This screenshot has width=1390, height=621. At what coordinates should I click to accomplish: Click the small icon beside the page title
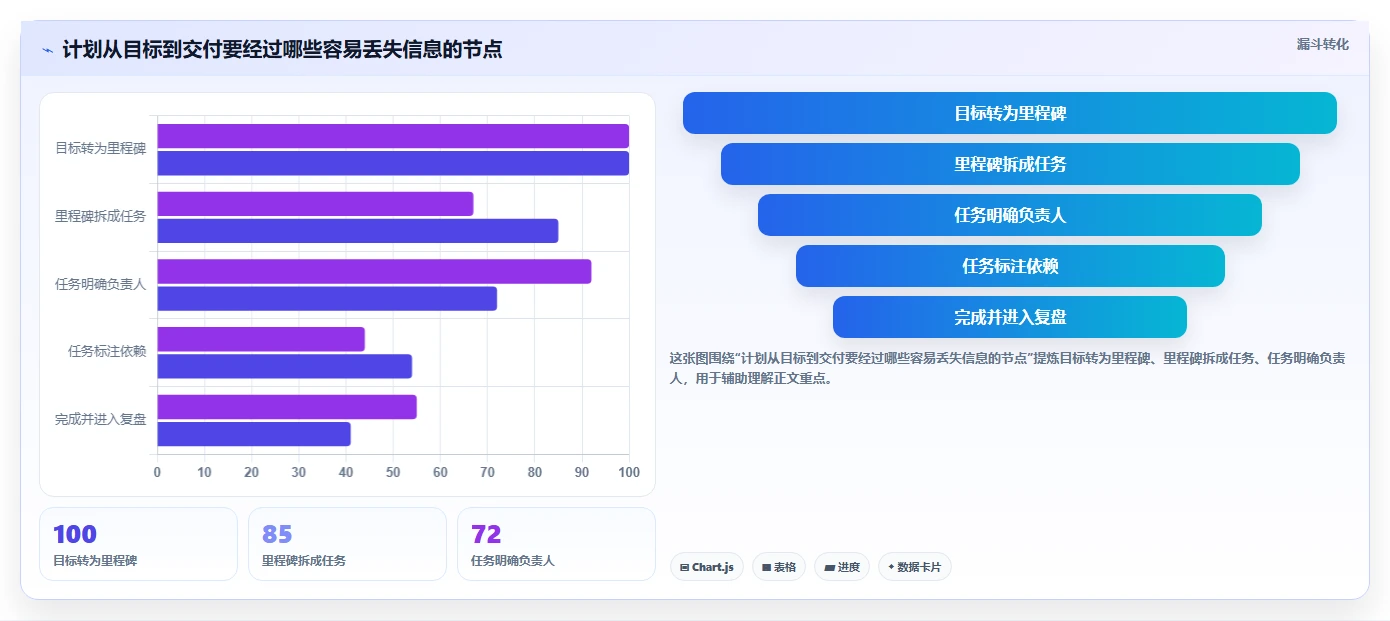[47, 50]
